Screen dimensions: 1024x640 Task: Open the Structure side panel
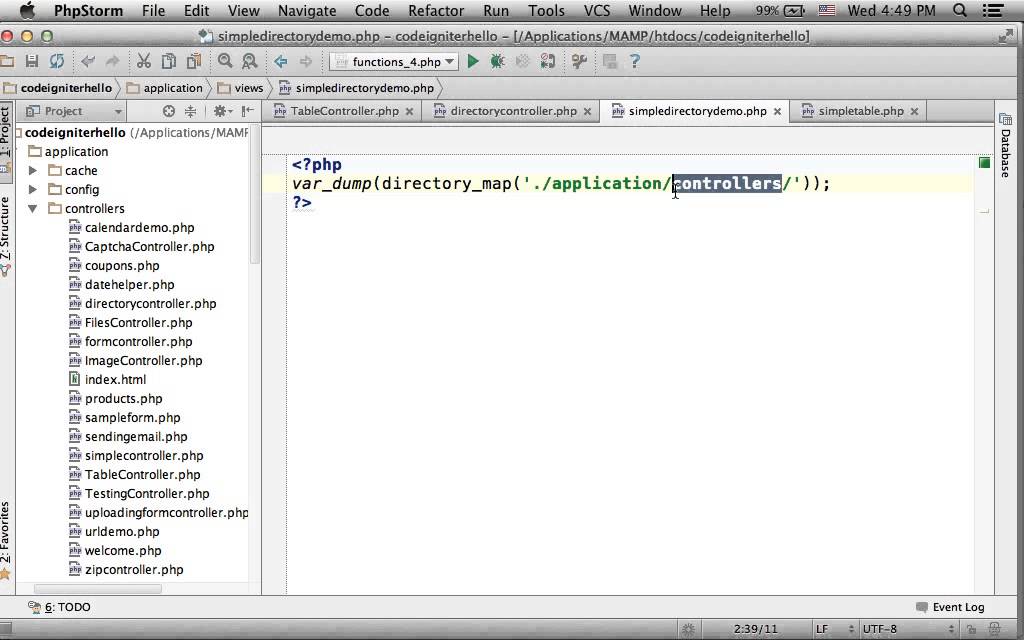[x=6, y=235]
